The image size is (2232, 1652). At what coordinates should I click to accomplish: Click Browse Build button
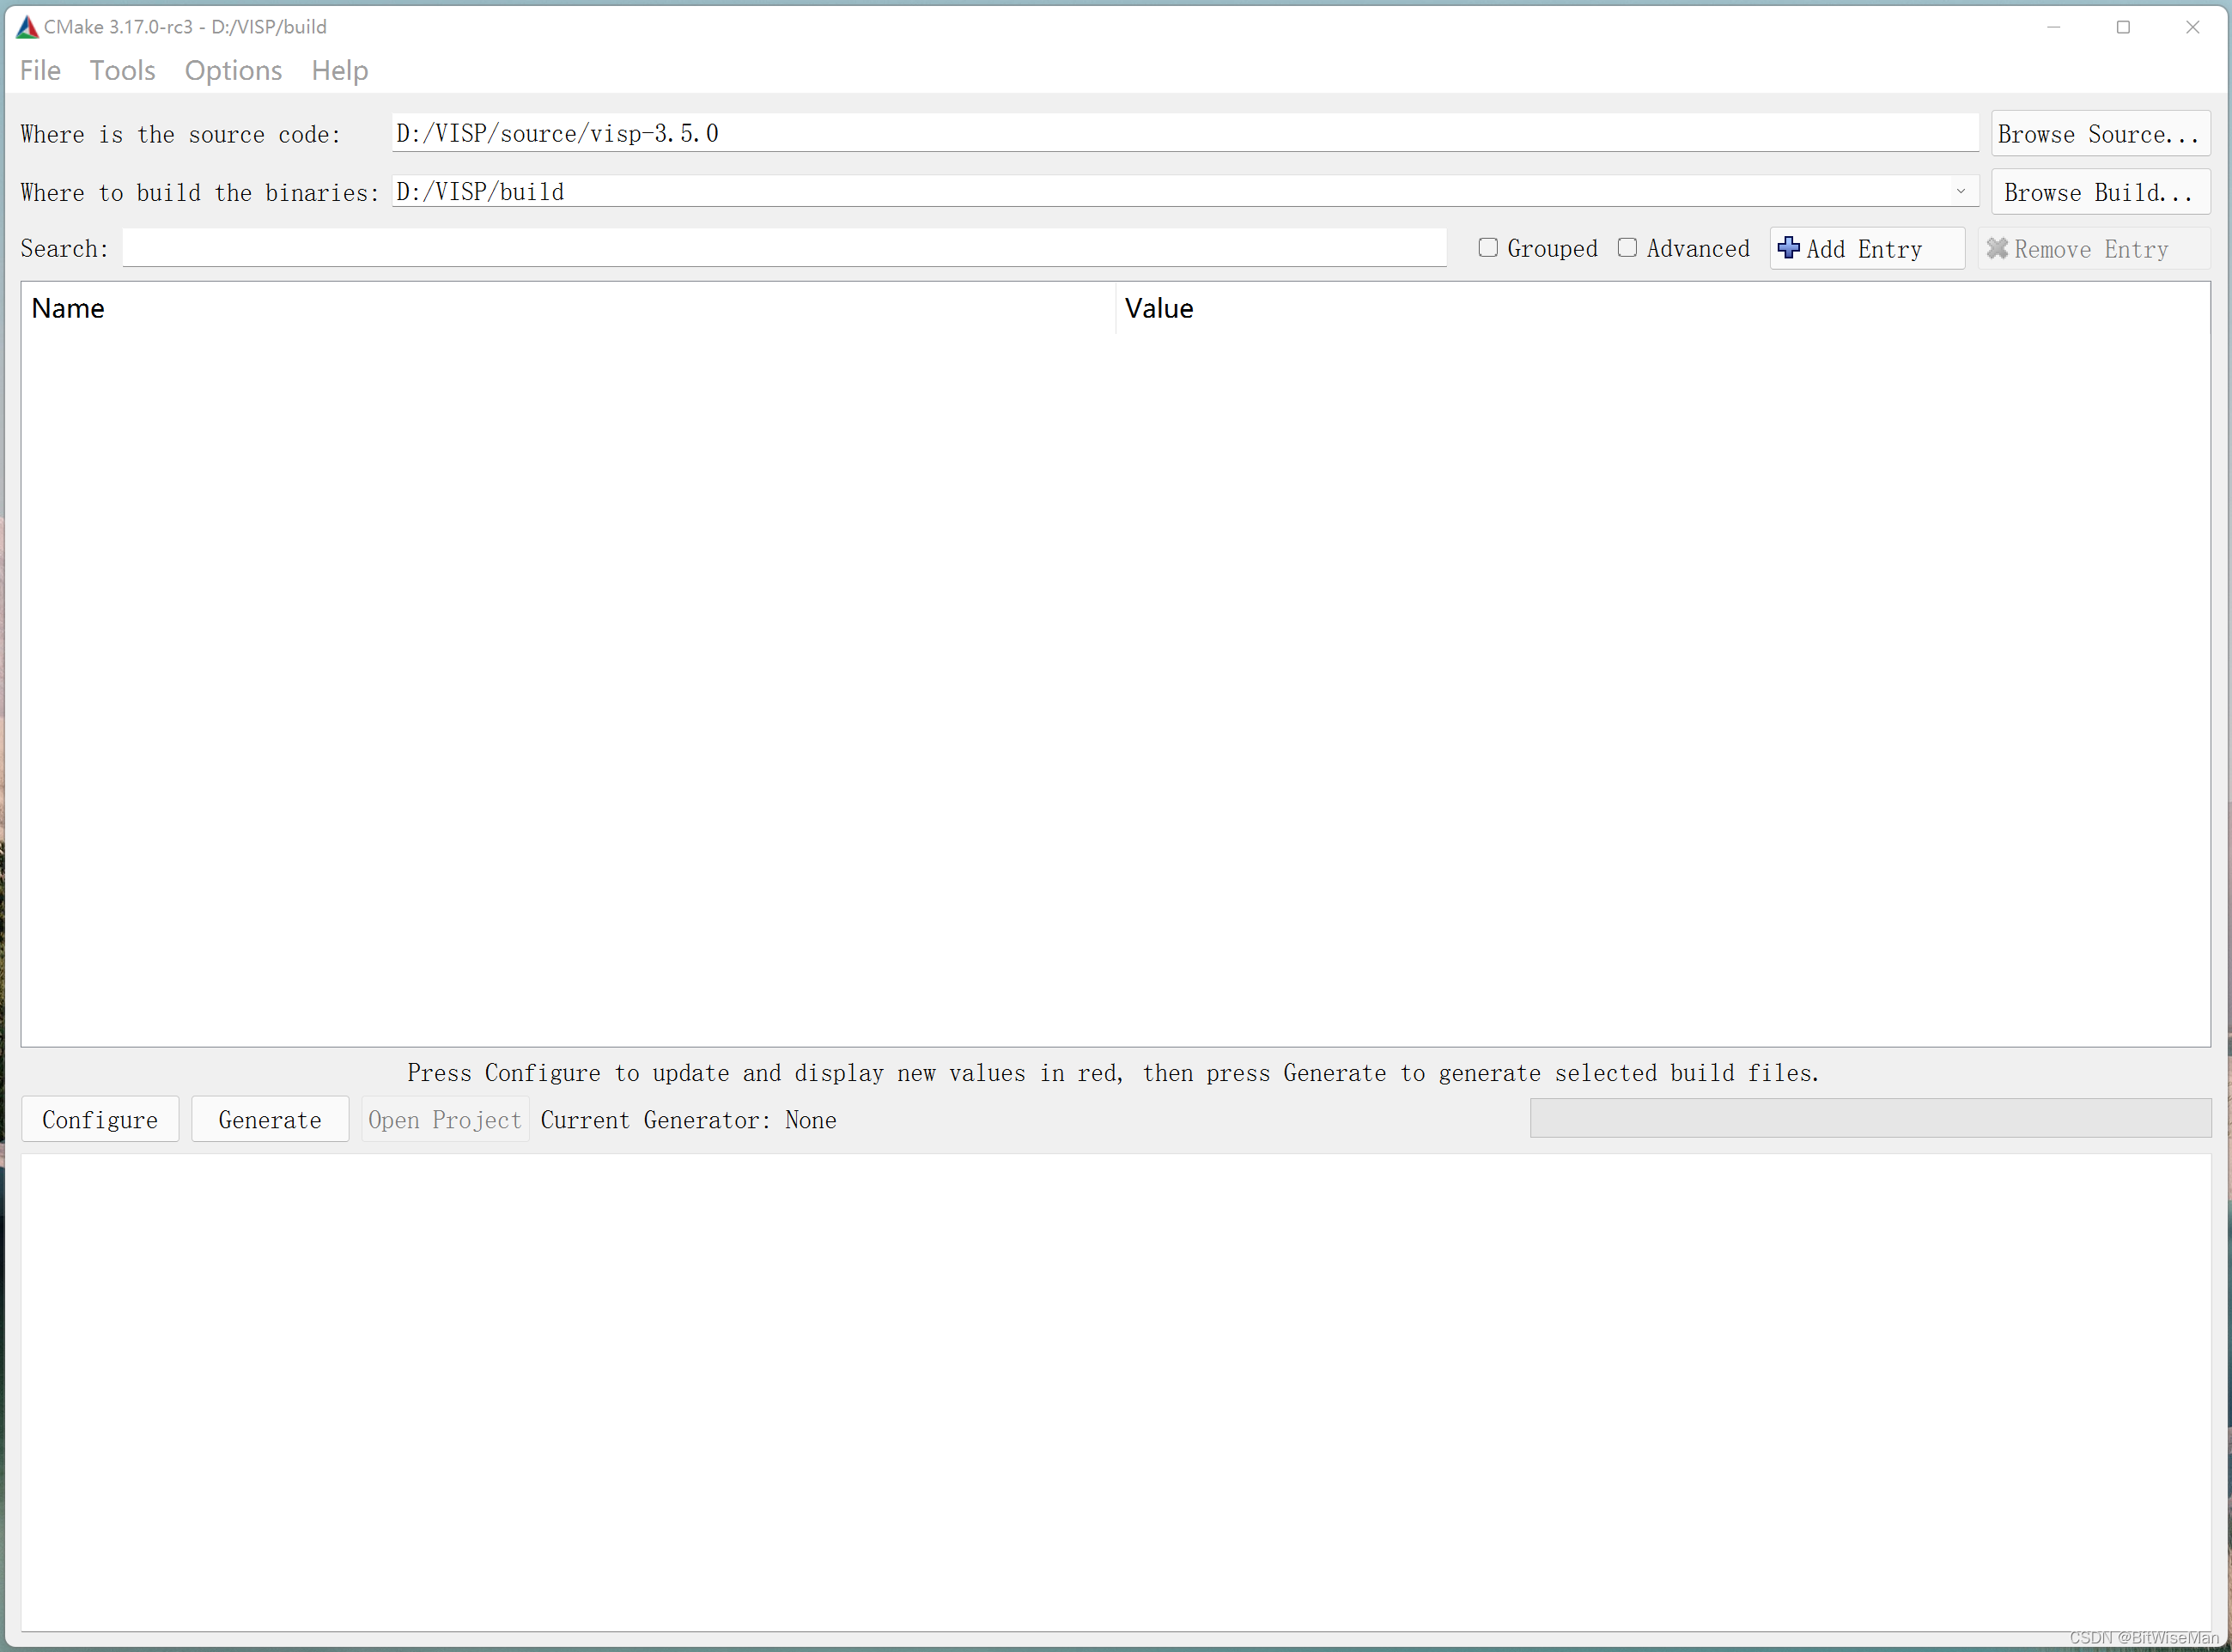(2099, 191)
